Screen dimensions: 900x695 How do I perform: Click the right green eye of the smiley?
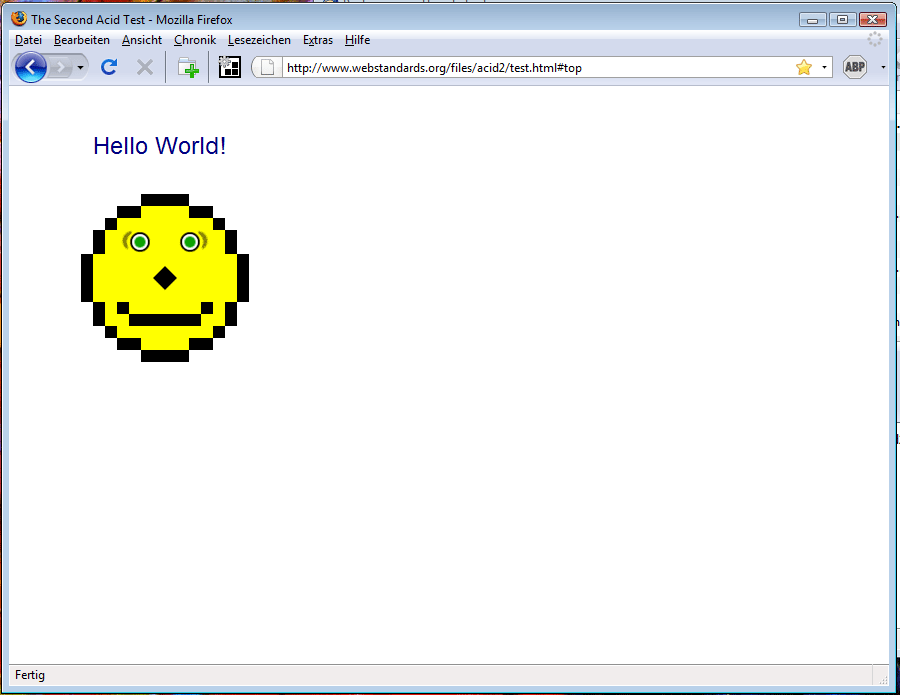click(x=190, y=242)
